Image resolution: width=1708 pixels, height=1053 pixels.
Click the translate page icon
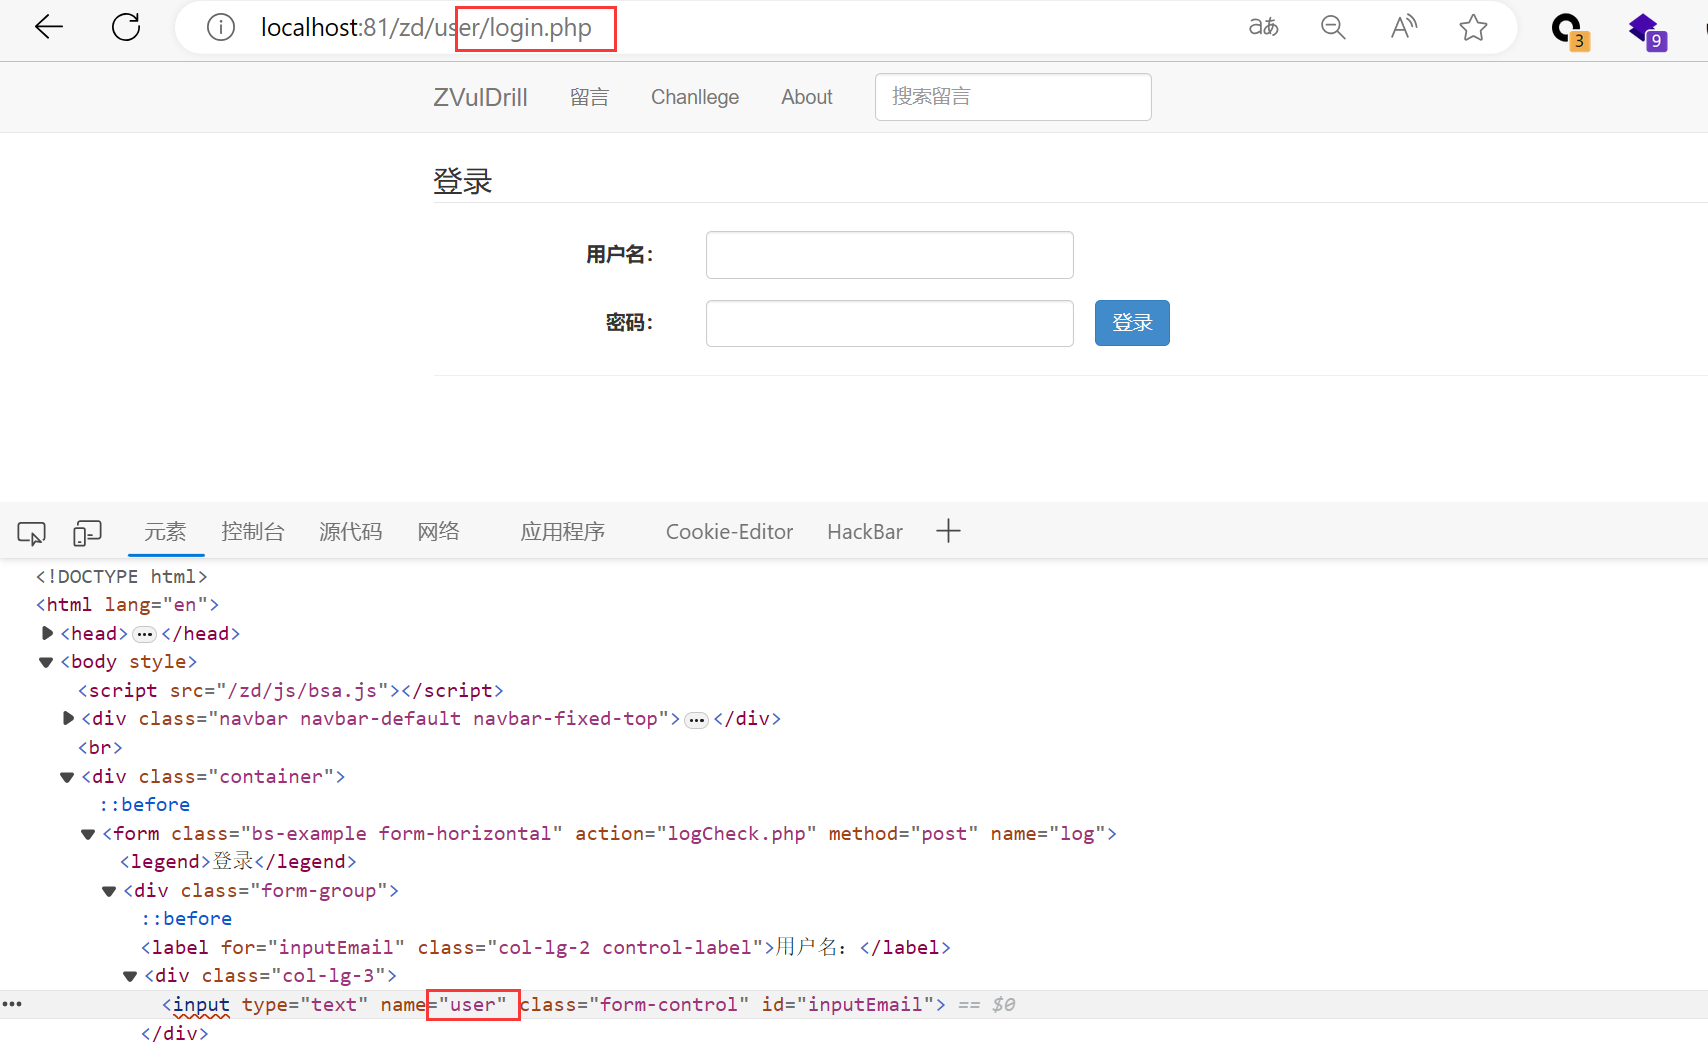[1264, 27]
